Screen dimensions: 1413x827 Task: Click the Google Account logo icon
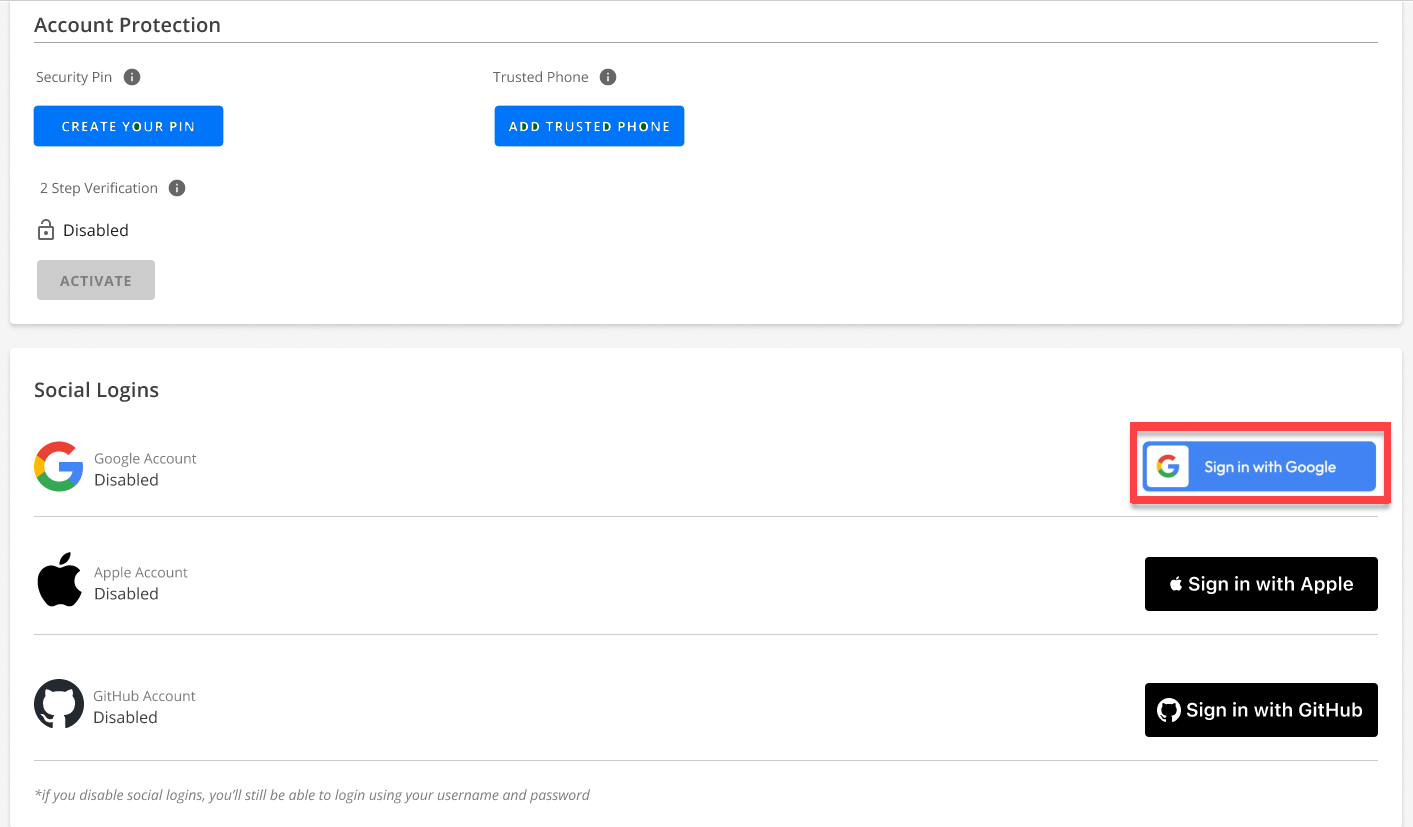[x=58, y=466]
